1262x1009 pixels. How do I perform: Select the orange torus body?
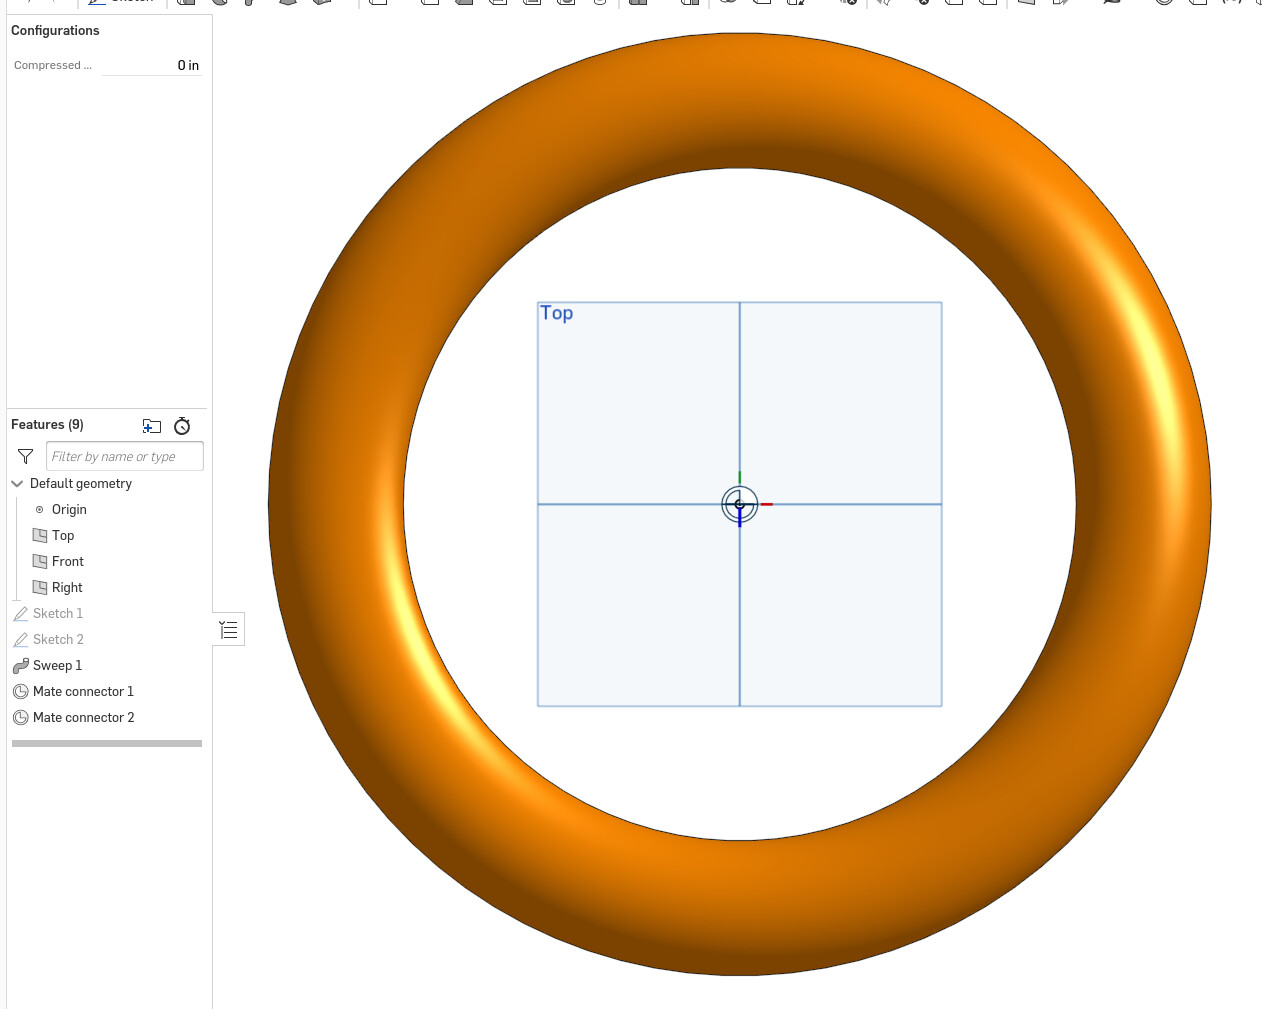[740, 100]
